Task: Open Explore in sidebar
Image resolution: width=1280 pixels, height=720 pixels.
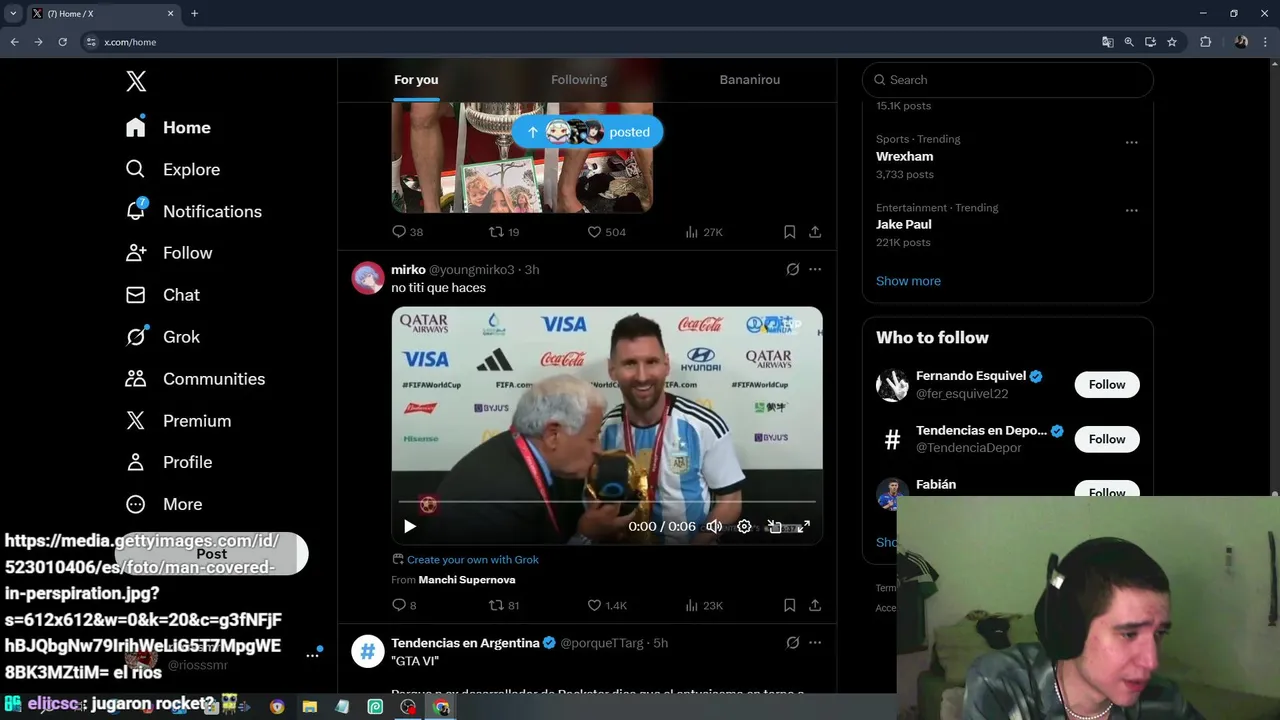Action: [172, 169]
